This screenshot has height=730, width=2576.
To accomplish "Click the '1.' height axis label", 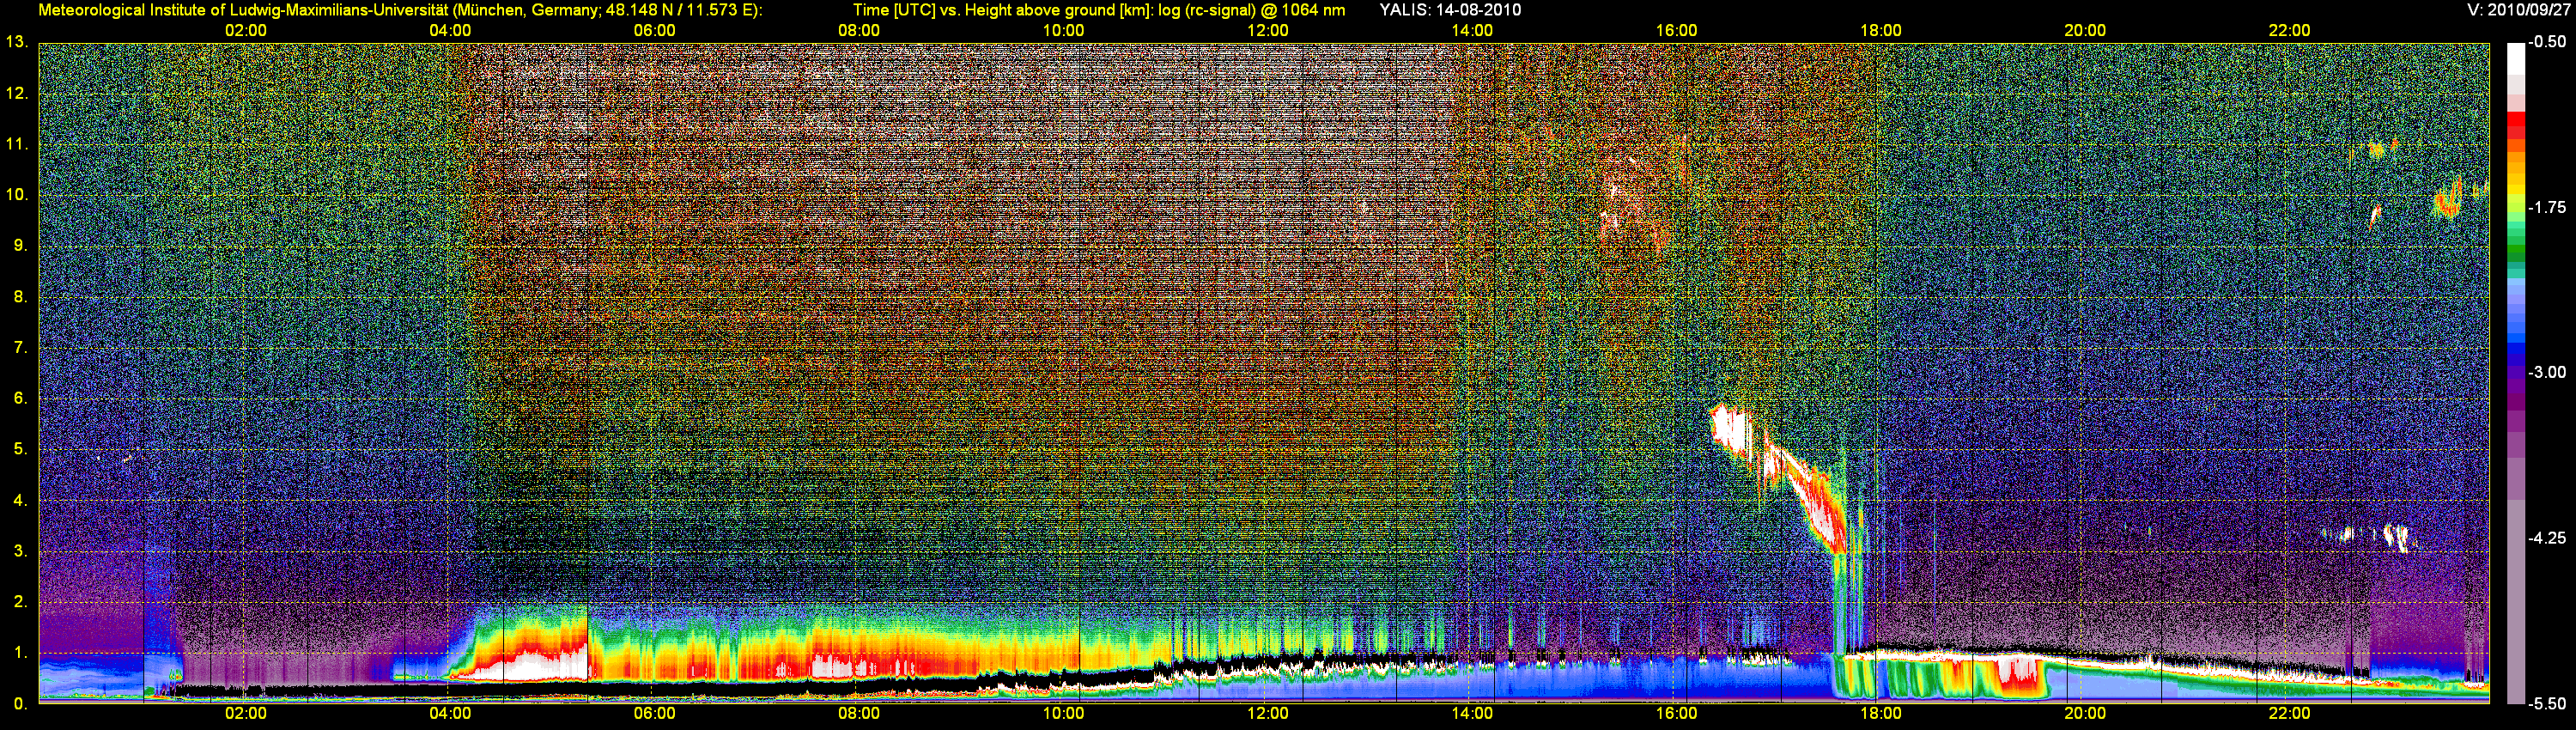I will 20,653.
